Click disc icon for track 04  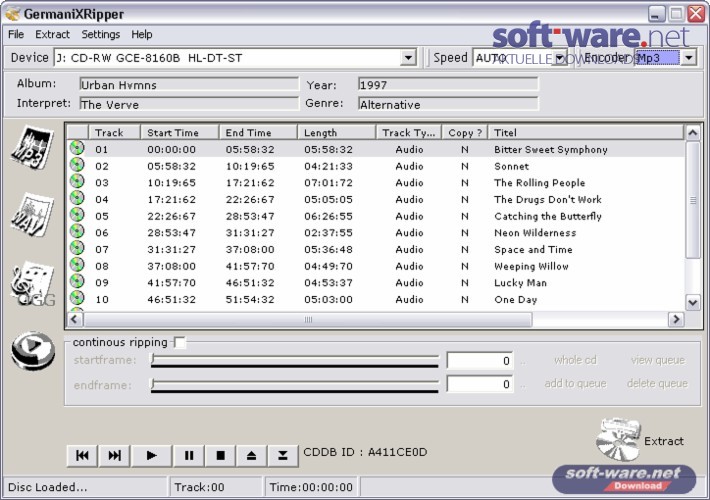point(77,198)
